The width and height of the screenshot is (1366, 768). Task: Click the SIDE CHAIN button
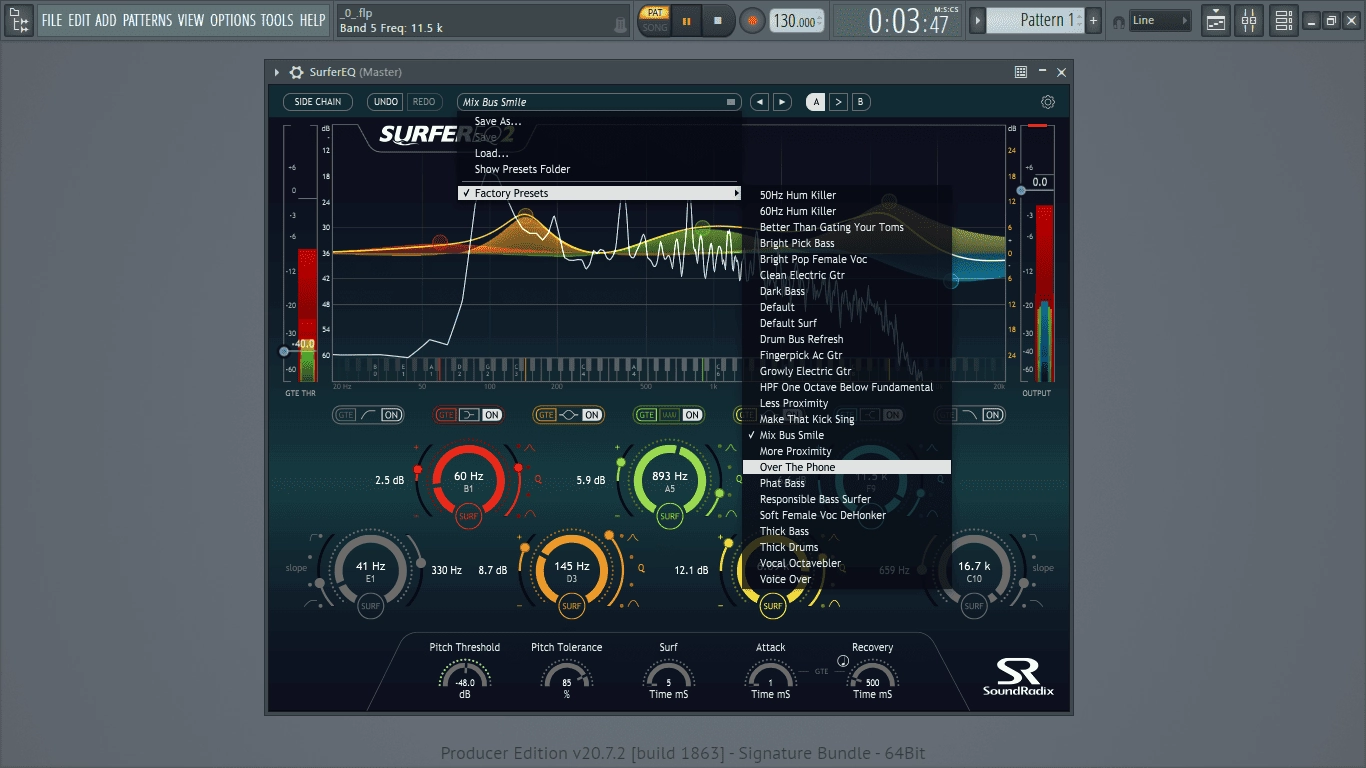(318, 102)
